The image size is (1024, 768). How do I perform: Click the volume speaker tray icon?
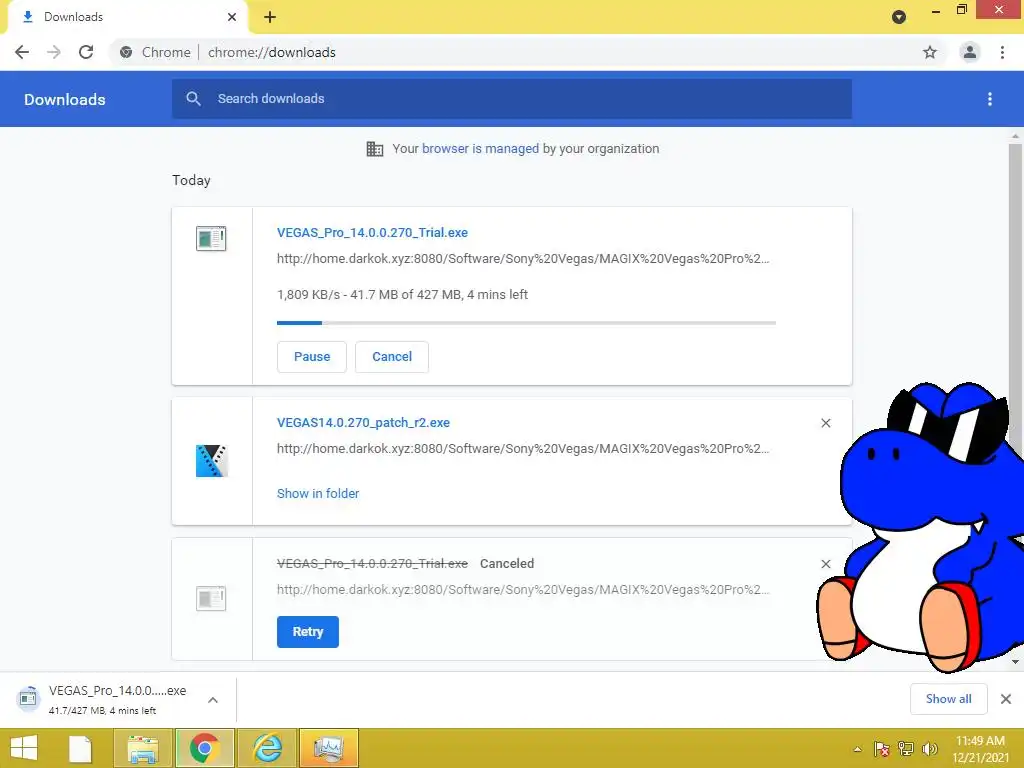point(929,749)
